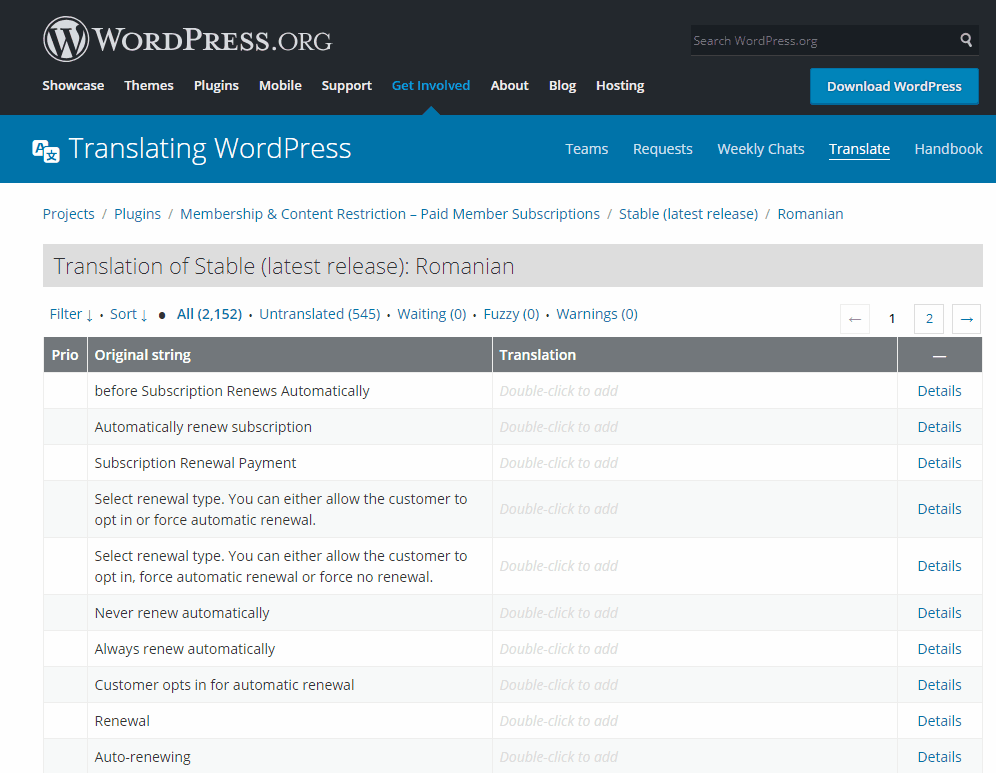Viewport: 996px width, 773px height.
Task: Click the Download WordPress button
Action: (894, 86)
